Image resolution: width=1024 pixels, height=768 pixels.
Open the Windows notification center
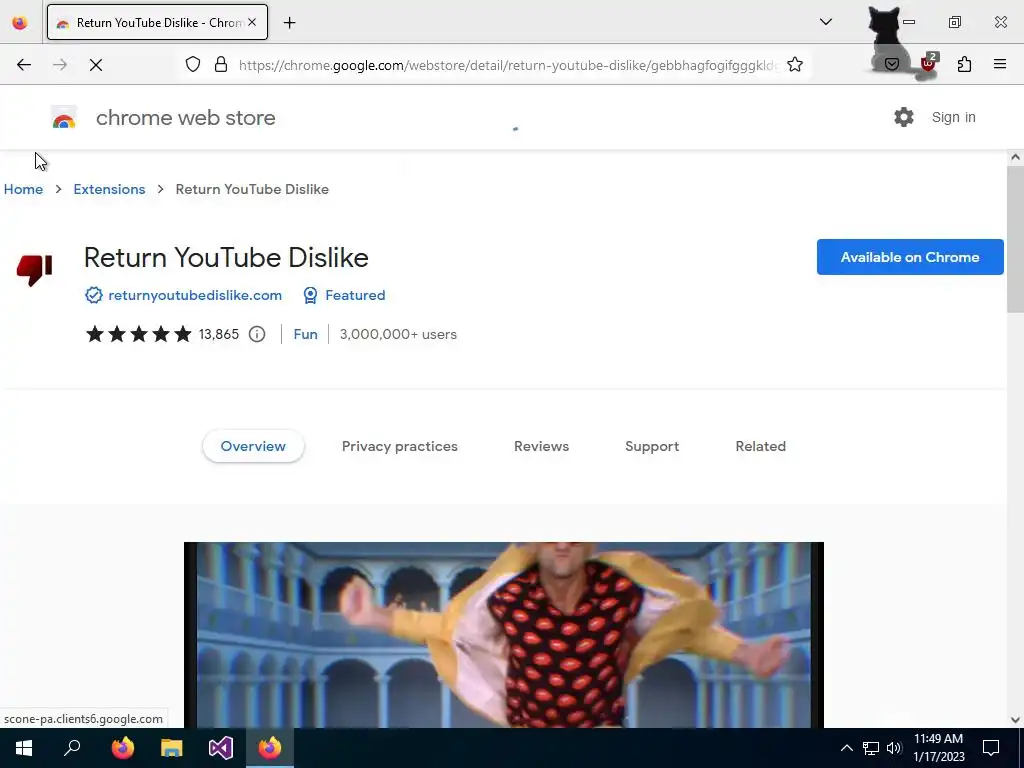(x=991, y=748)
